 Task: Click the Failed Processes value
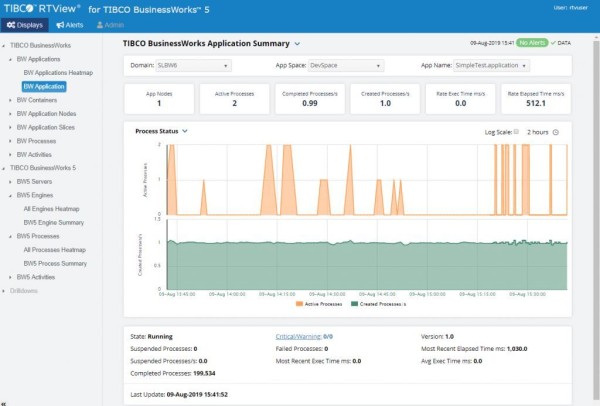coord(326,349)
